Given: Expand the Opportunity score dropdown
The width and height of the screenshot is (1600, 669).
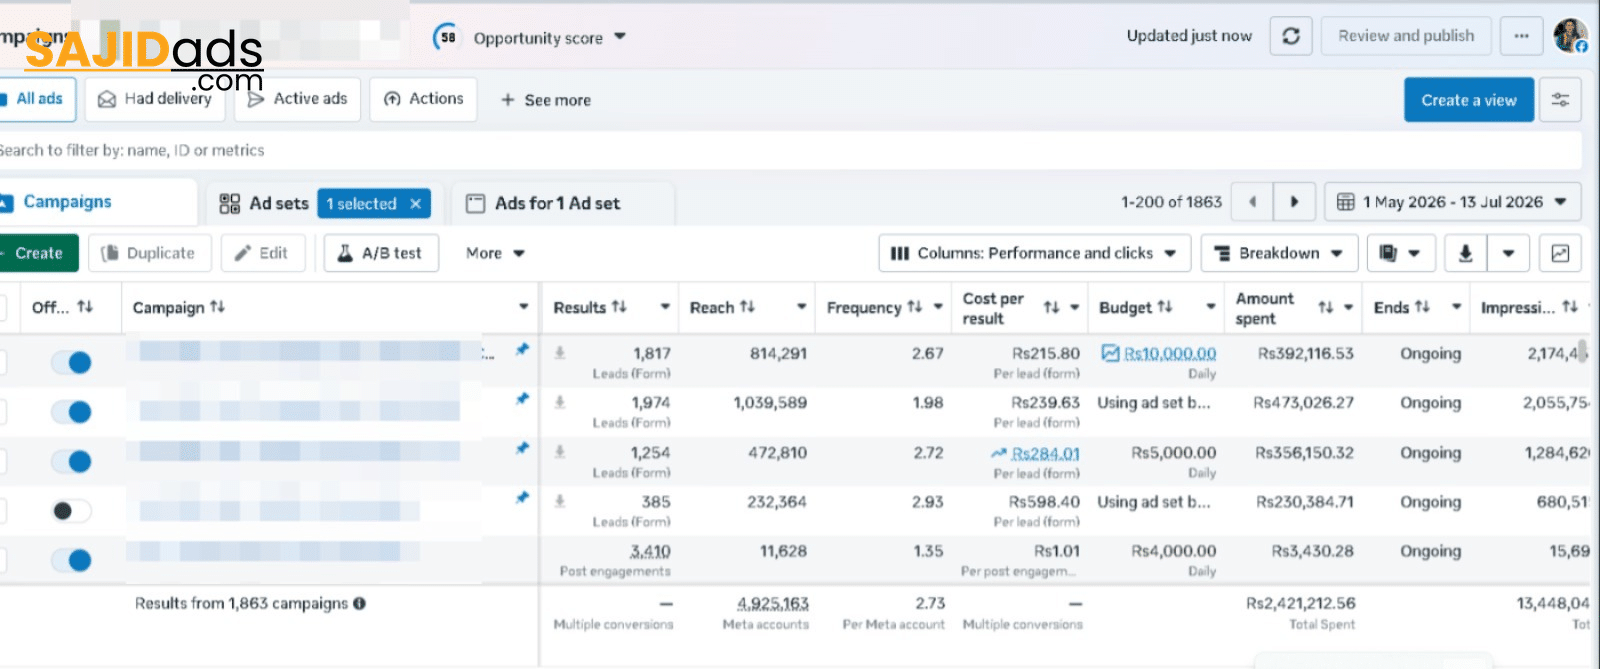Looking at the screenshot, I should (620, 37).
